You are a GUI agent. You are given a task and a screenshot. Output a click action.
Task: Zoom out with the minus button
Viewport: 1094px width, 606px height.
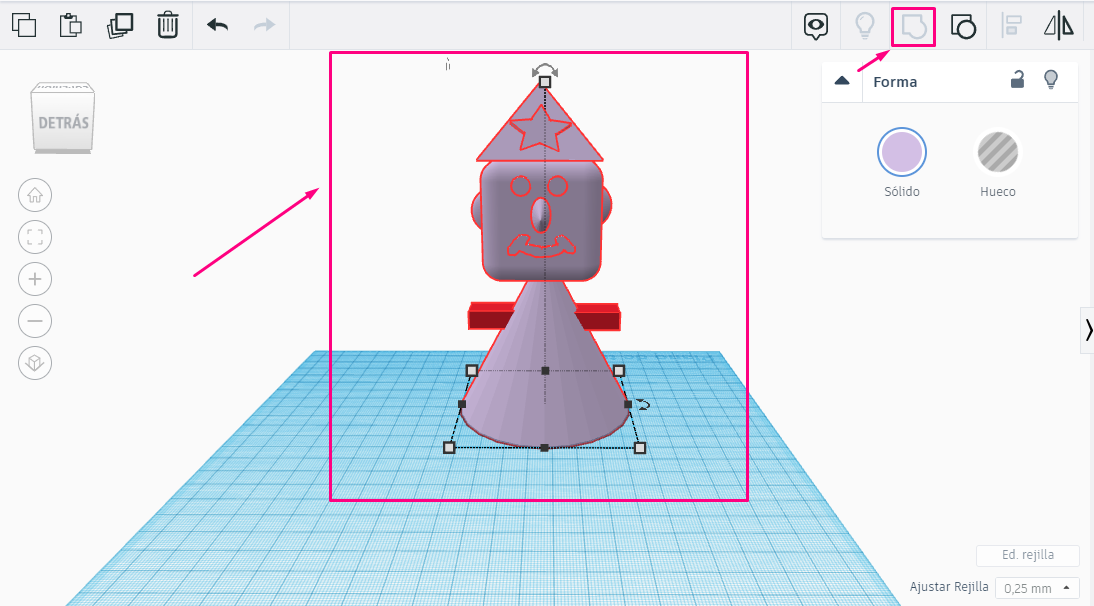click(x=35, y=321)
